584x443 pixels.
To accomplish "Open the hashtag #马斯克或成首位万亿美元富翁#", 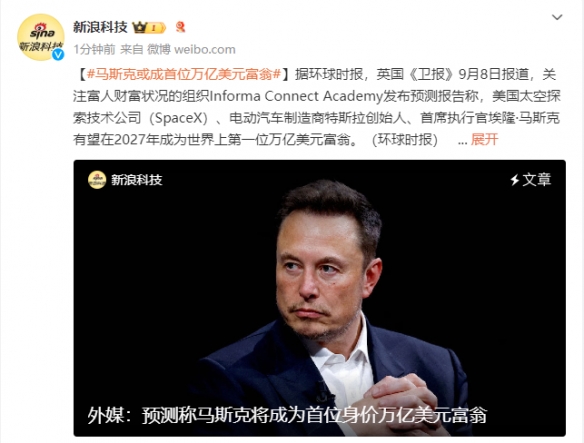I will click(184, 75).
